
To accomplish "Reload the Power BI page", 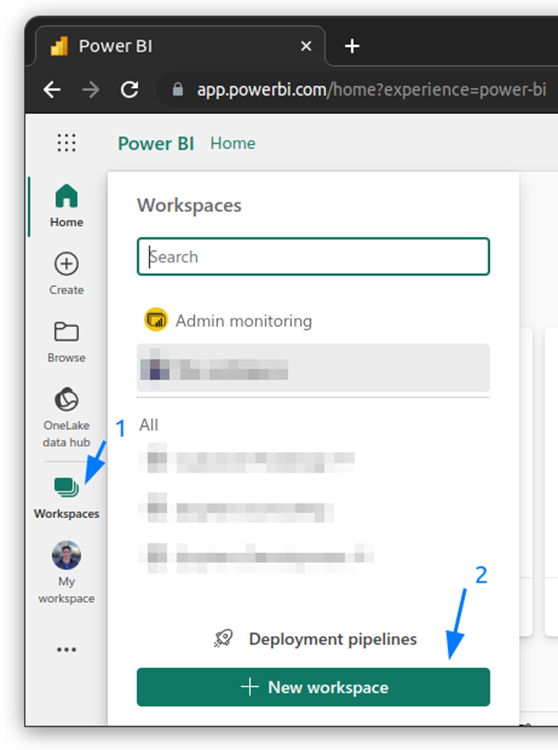I will 130,89.
